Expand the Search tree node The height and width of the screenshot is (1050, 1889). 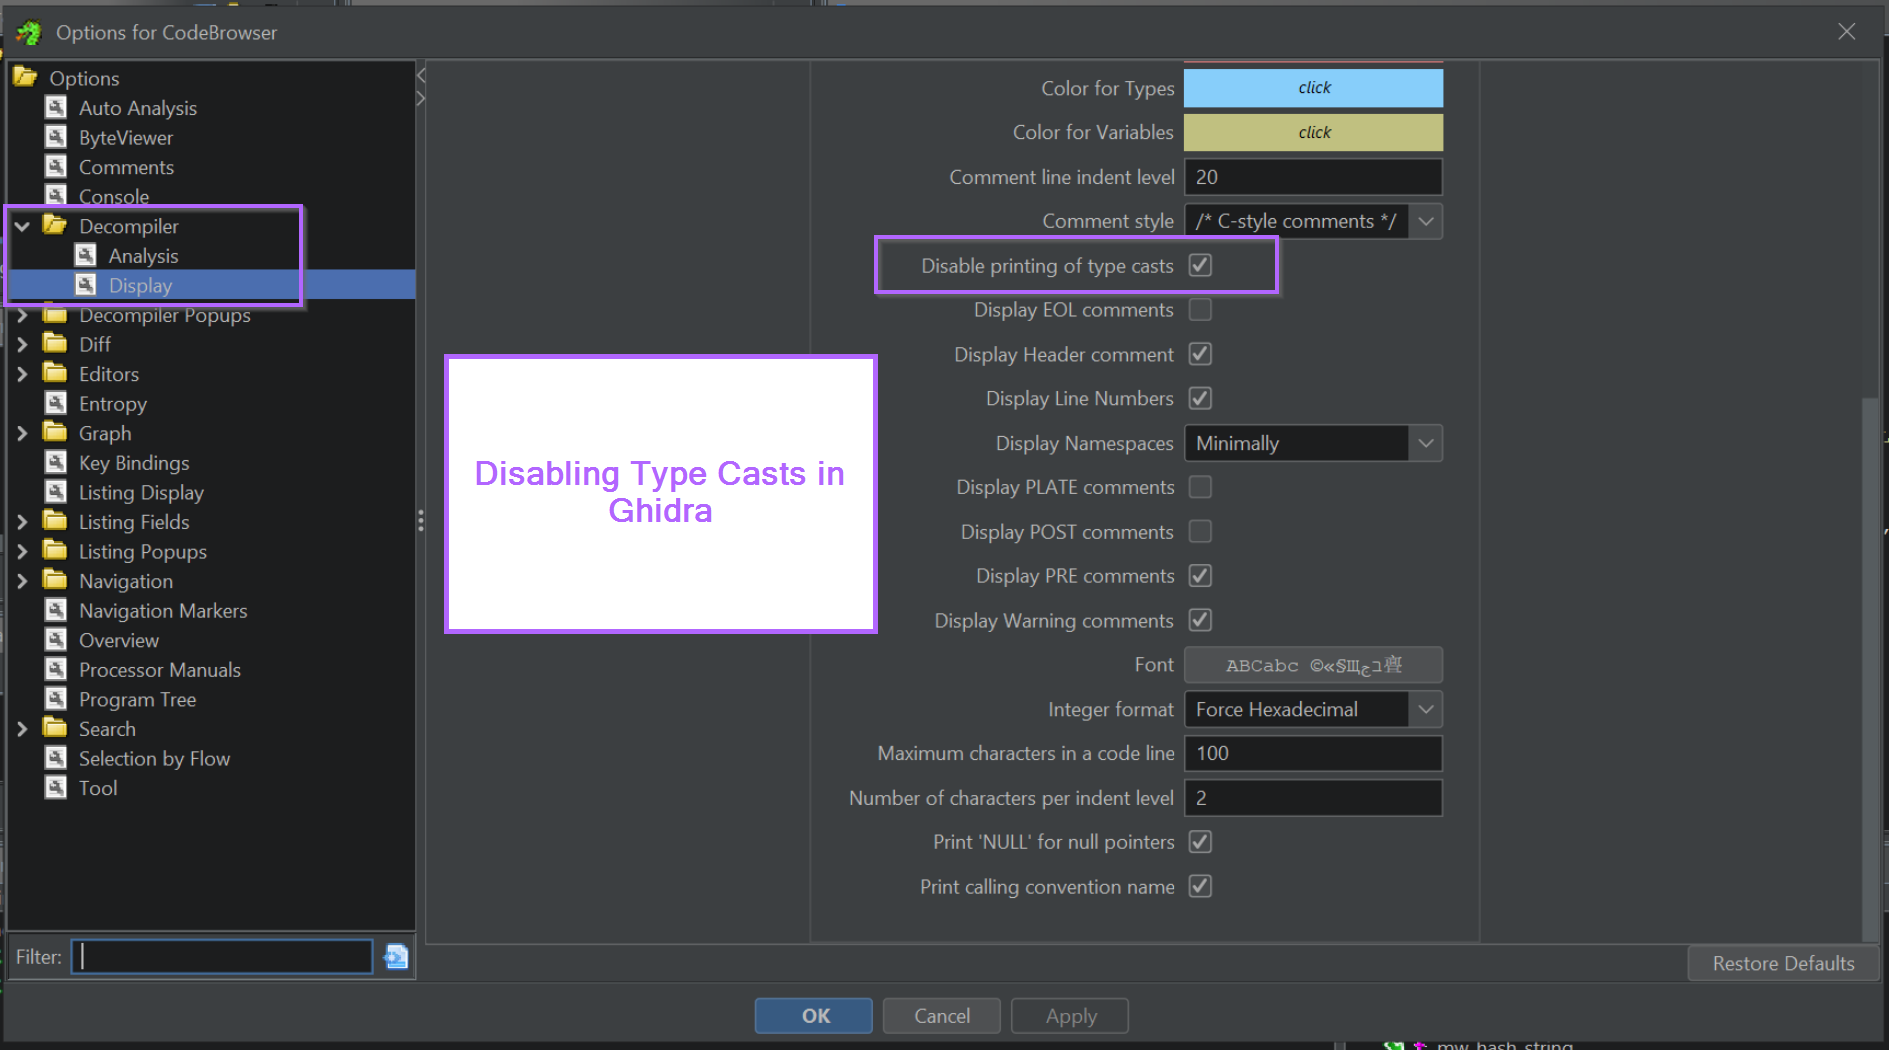click(x=22, y=729)
